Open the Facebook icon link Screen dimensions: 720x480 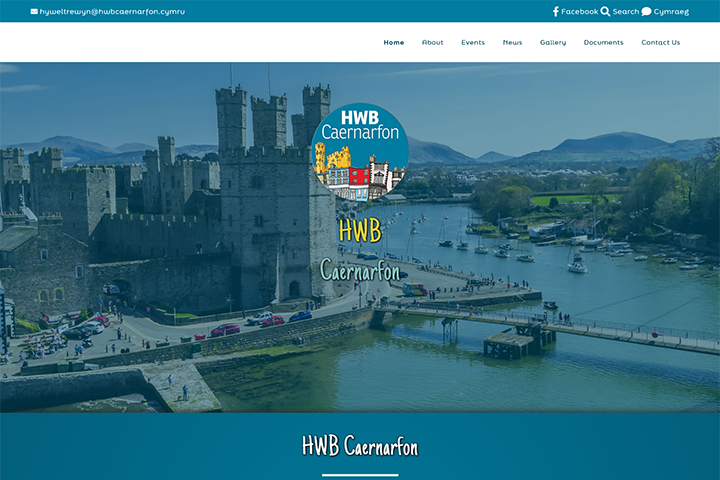tap(556, 11)
